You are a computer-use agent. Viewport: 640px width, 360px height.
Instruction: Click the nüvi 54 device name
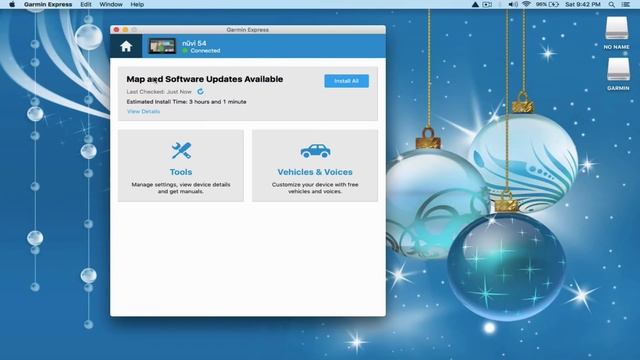194,43
